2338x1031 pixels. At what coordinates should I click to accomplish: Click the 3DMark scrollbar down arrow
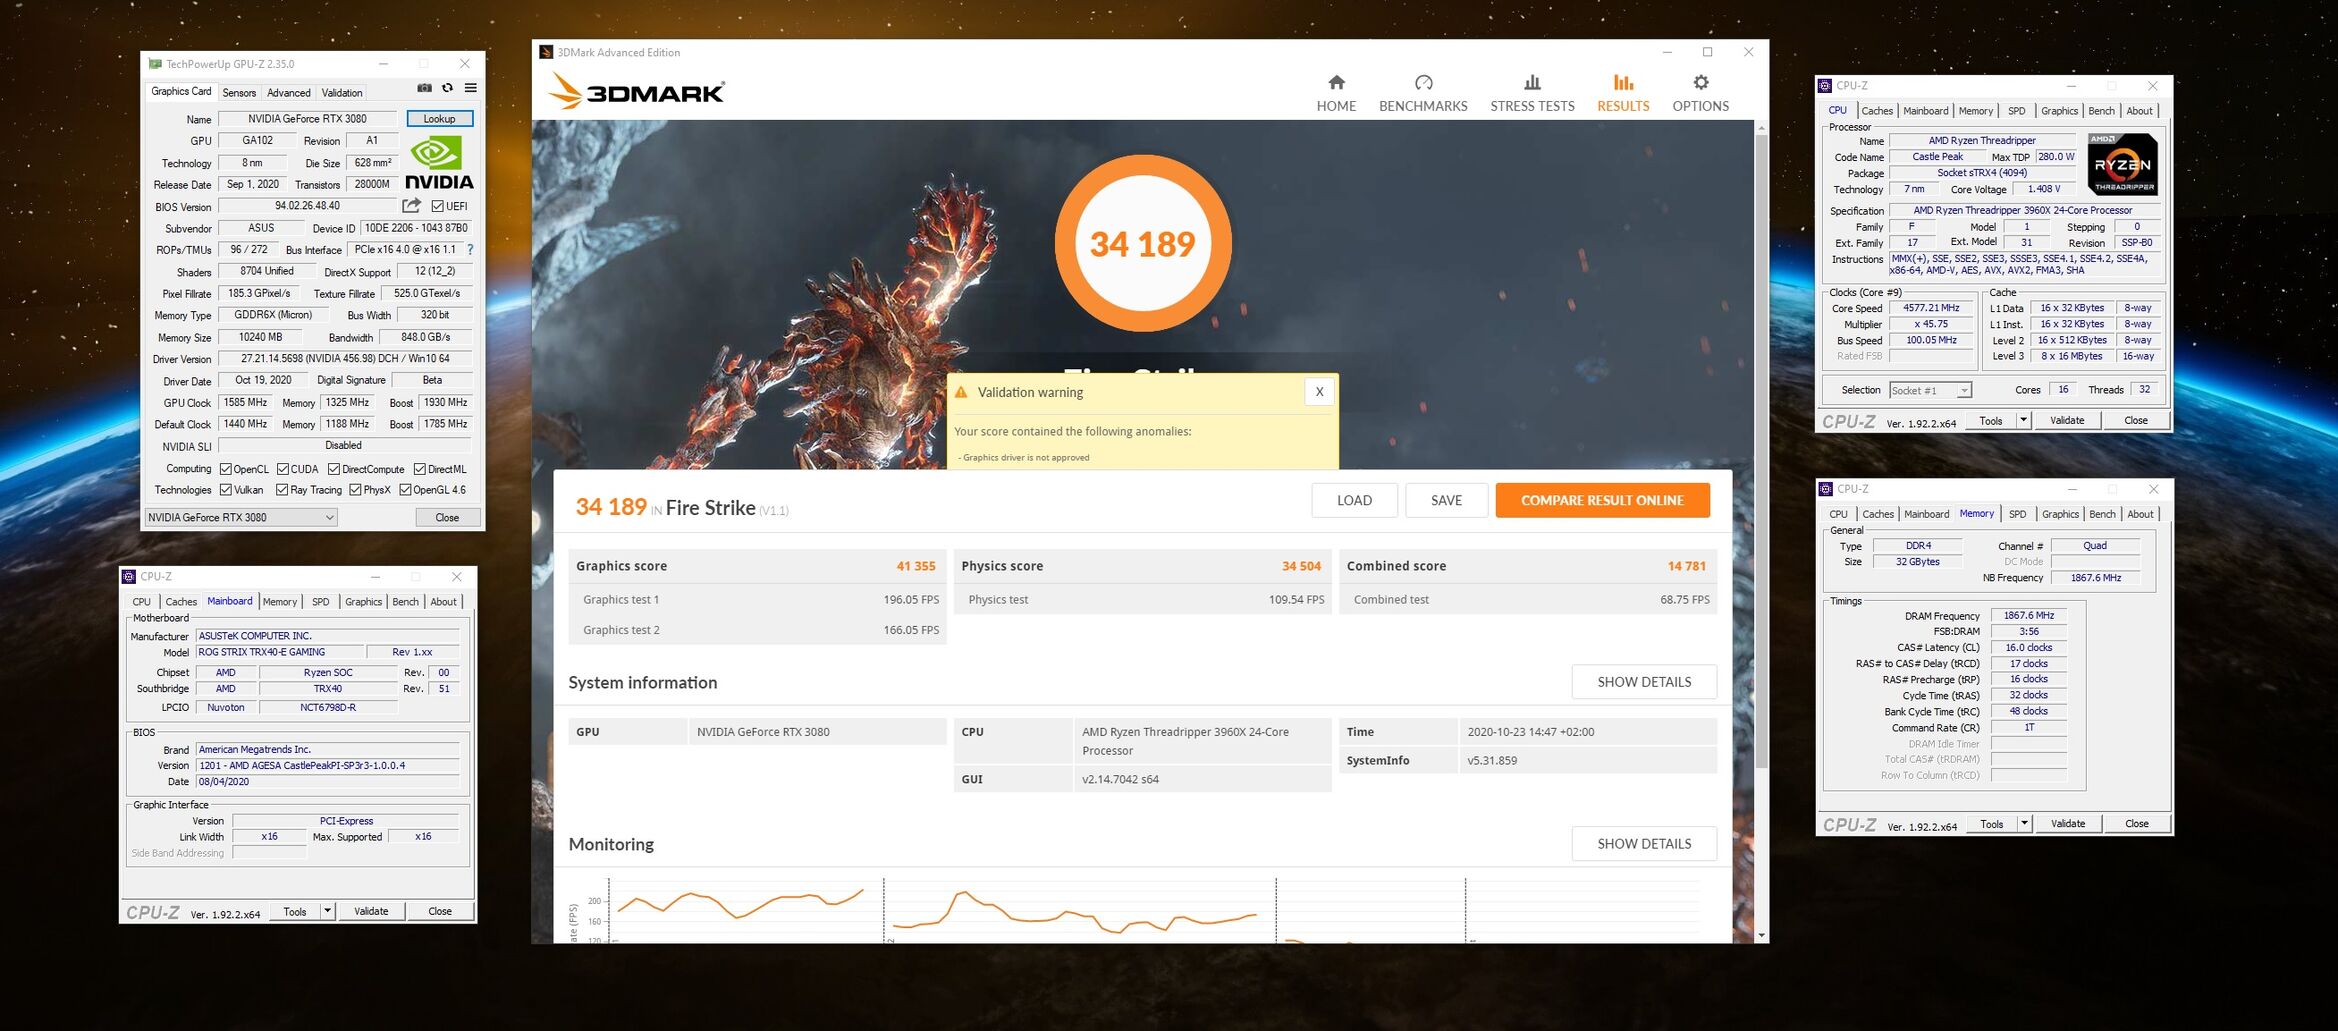[1762, 936]
